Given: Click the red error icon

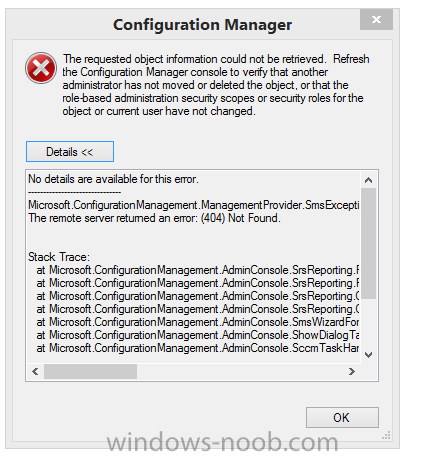Looking at the screenshot, I should coord(41,68).
